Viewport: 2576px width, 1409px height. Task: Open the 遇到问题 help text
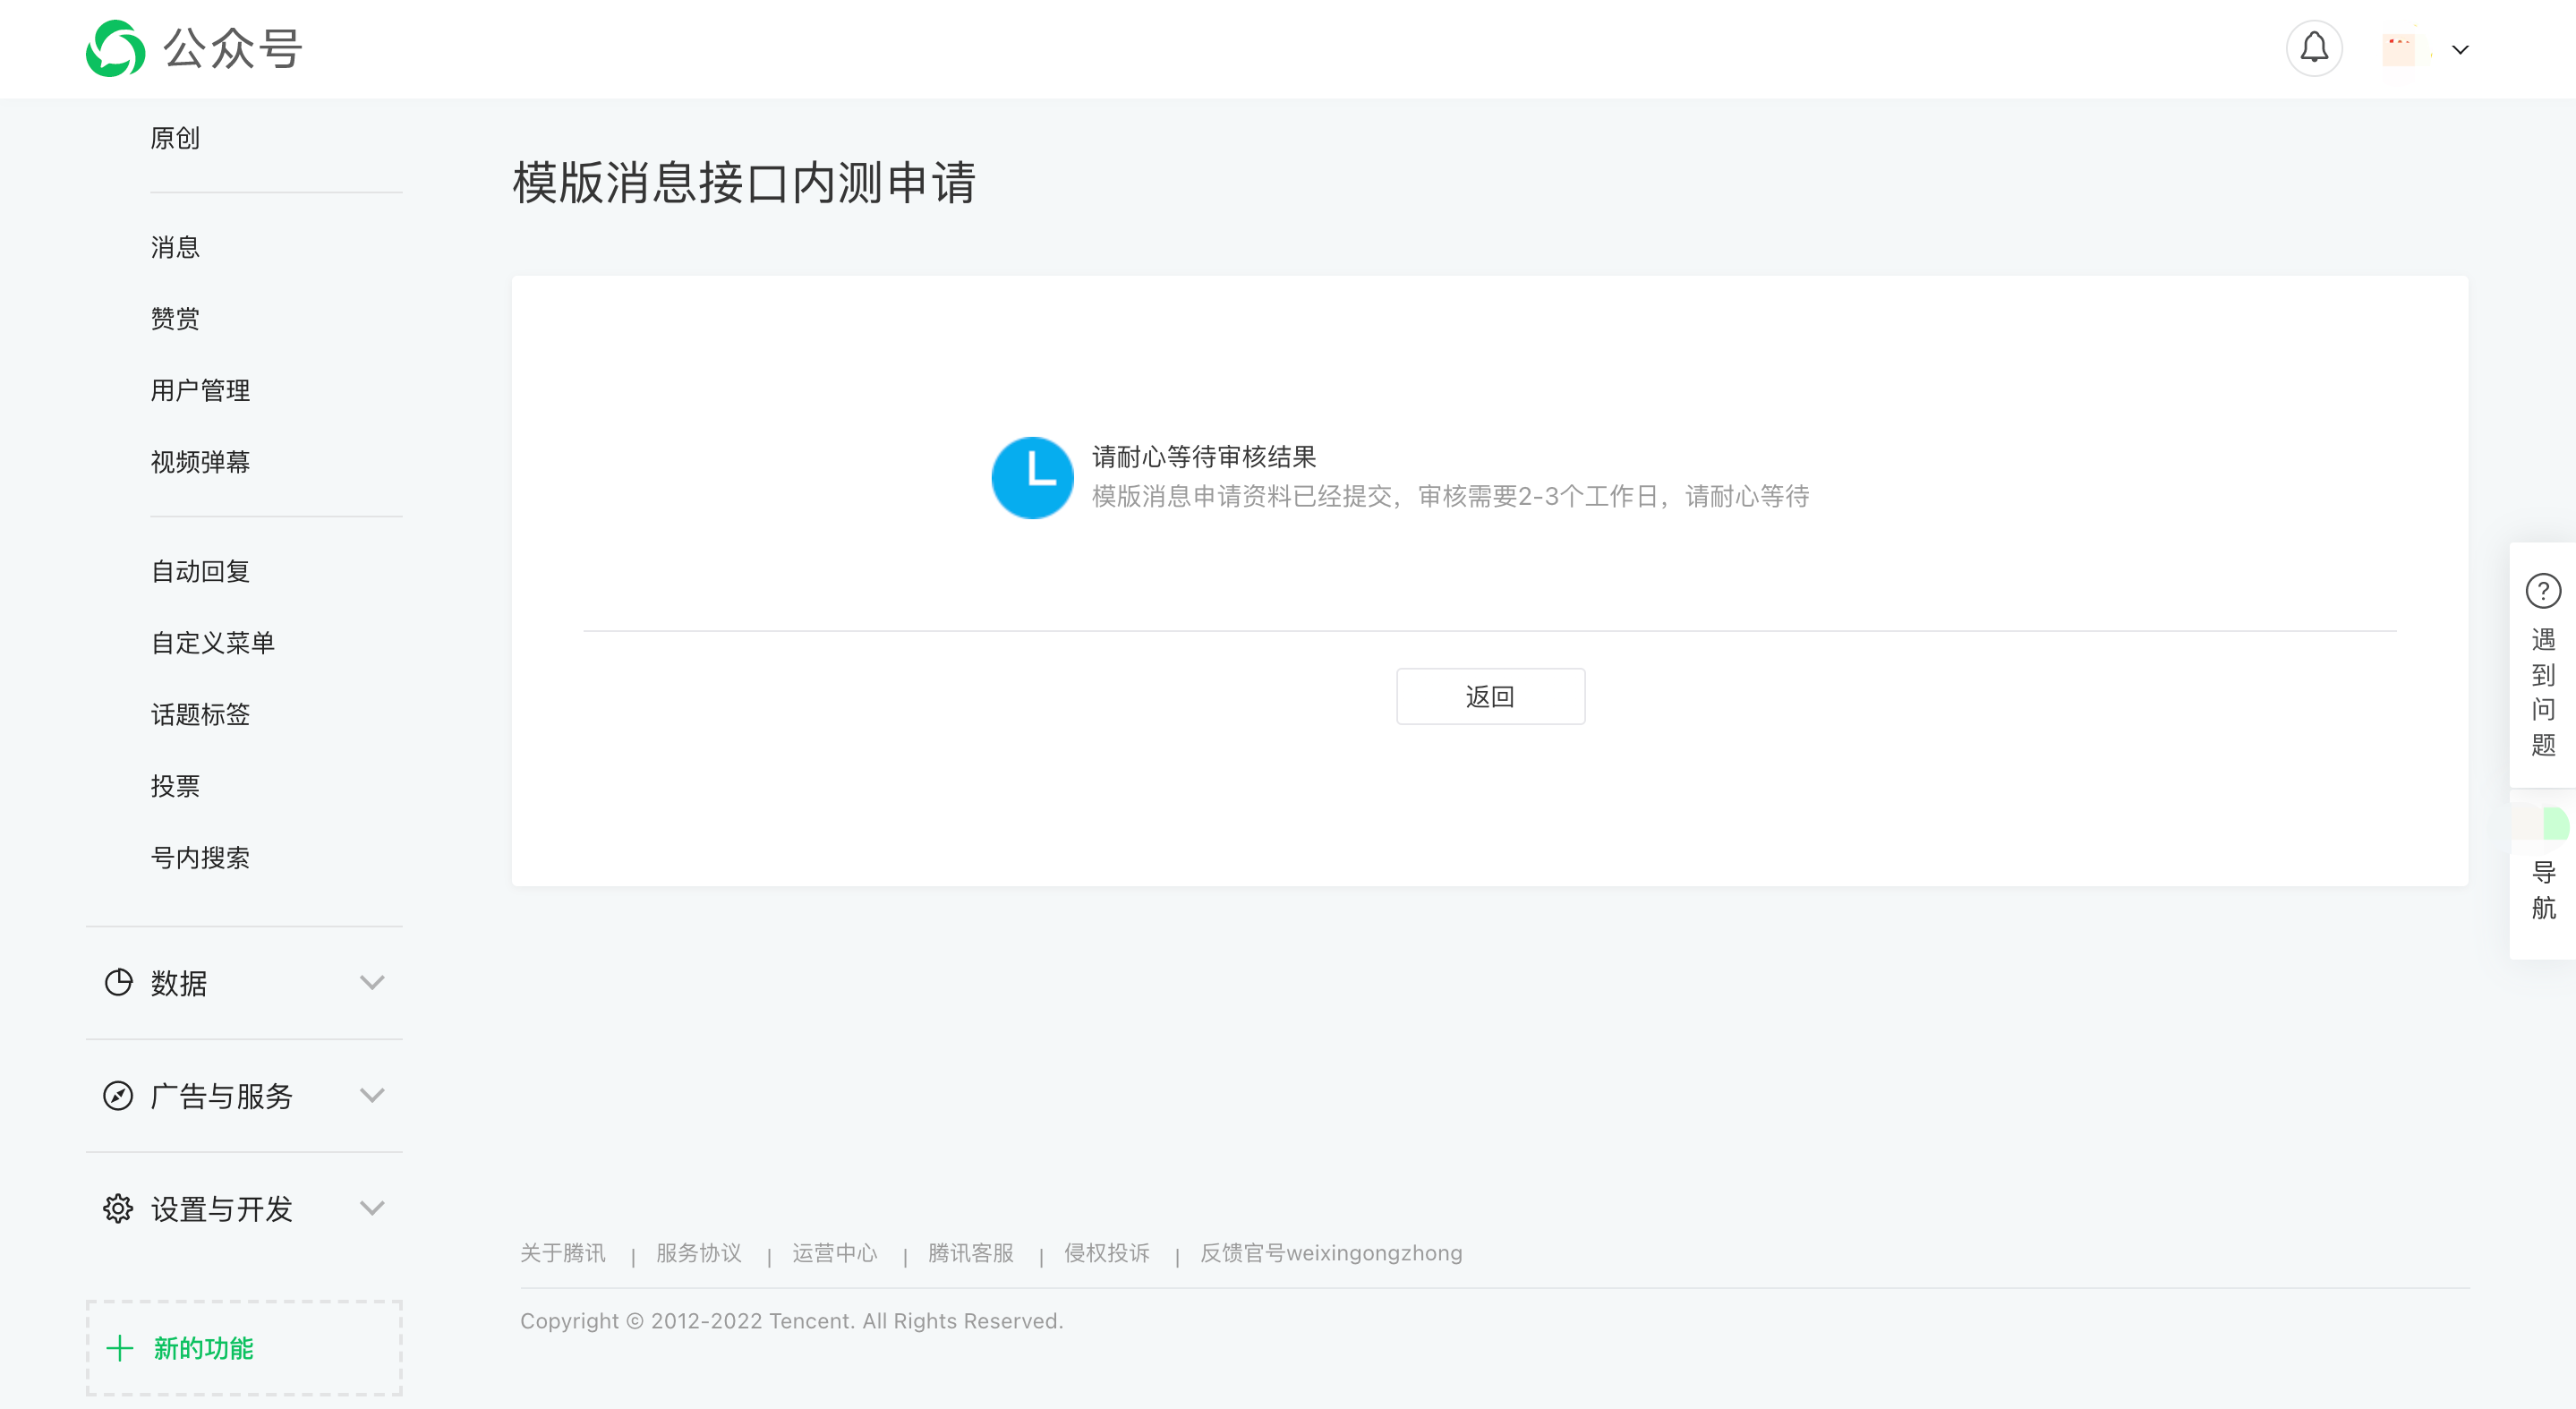(2543, 692)
